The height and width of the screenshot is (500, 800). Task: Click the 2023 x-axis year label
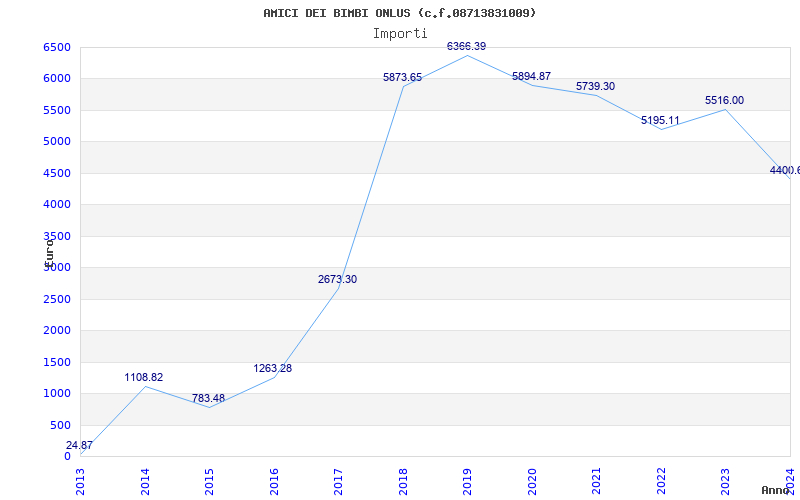point(726,482)
